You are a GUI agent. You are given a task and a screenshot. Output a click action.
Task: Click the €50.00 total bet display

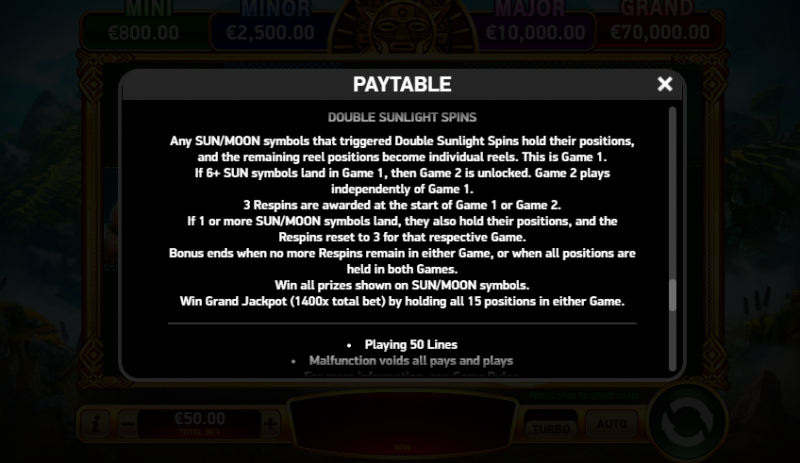click(x=199, y=424)
